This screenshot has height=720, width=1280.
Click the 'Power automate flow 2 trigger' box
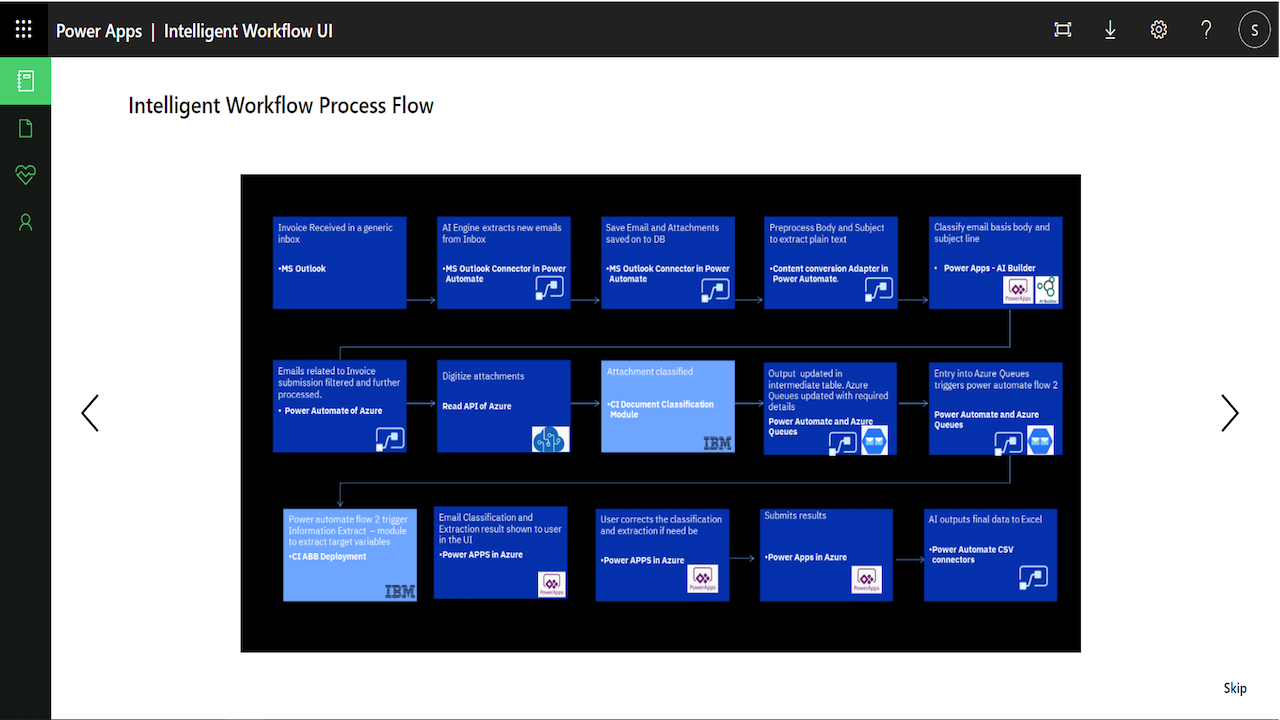[x=350, y=554]
